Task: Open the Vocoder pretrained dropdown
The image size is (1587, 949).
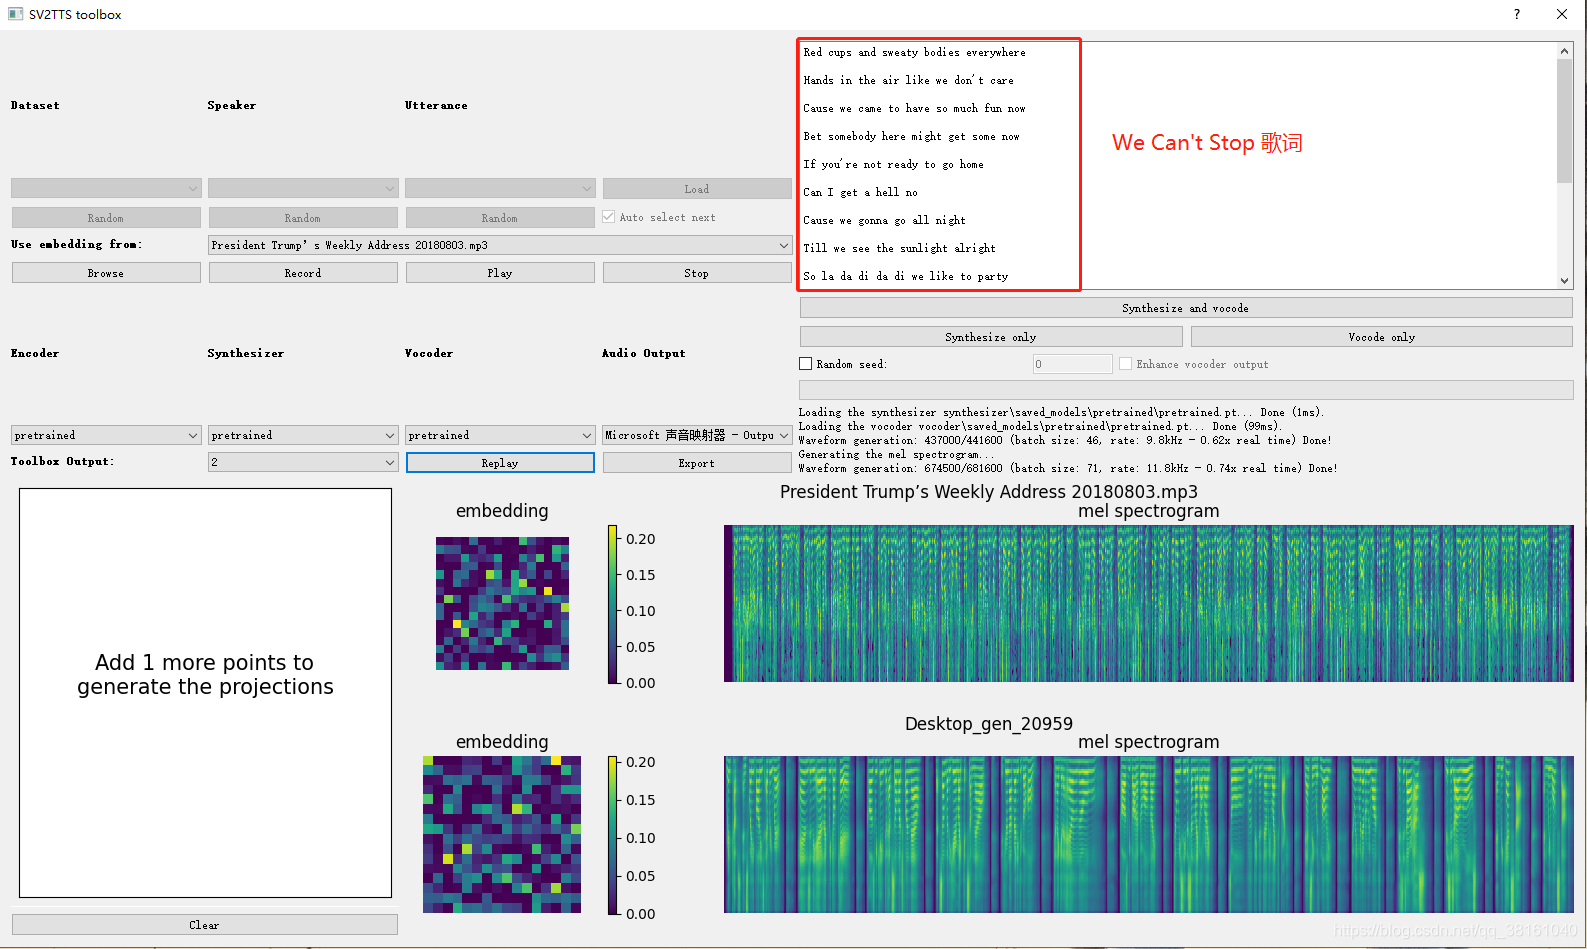Action: [x=500, y=435]
